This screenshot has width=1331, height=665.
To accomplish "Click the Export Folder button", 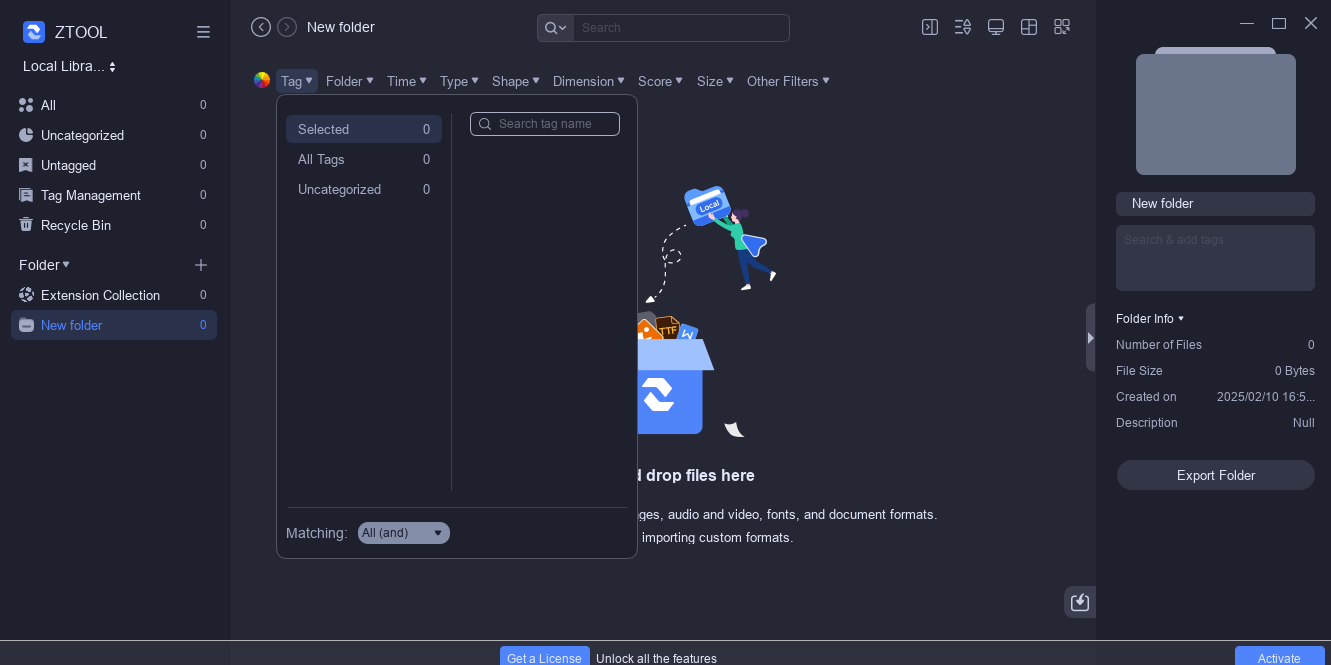I will [1215, 475].
